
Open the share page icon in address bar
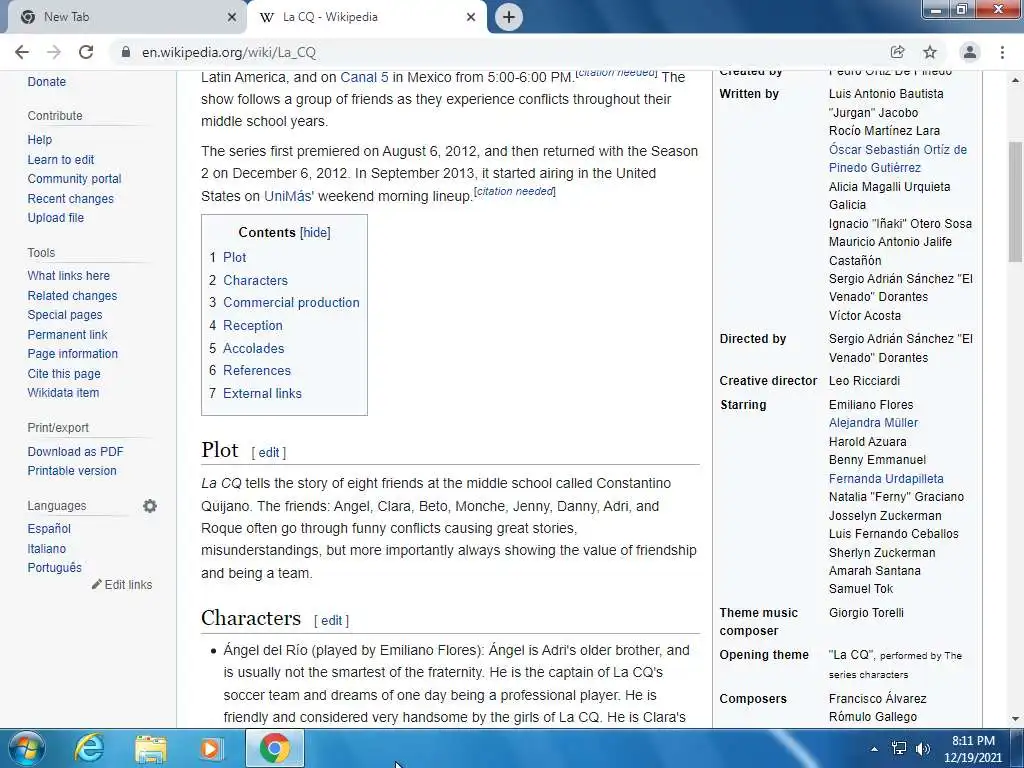coord(897,52)
